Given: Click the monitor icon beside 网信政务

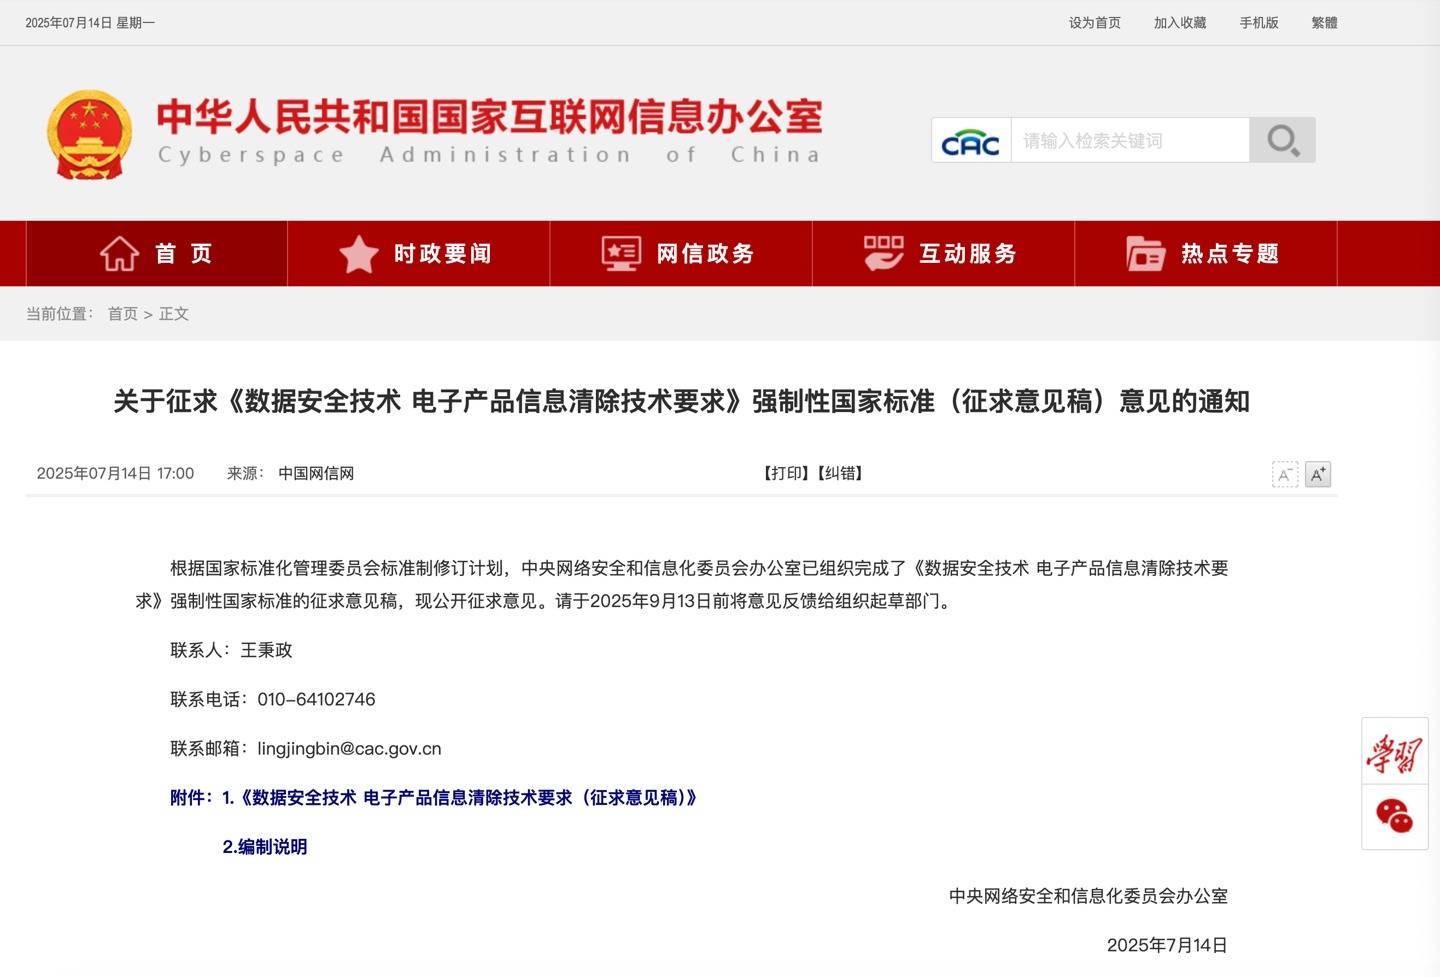Looking at the screenshot, I should (x=621, y=253).
